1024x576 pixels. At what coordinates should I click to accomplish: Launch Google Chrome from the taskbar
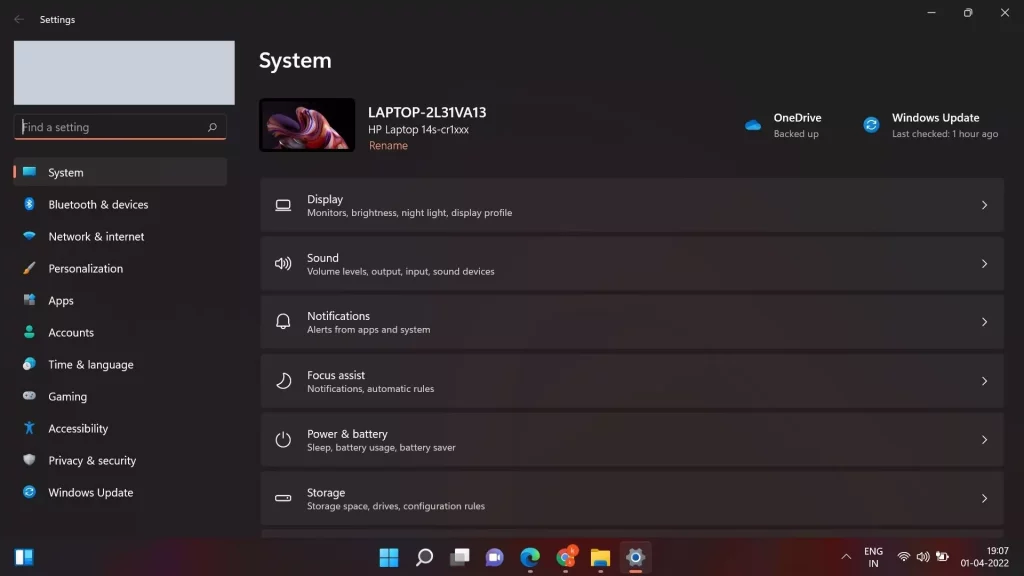pyautogui.click(x=566, y=557)
